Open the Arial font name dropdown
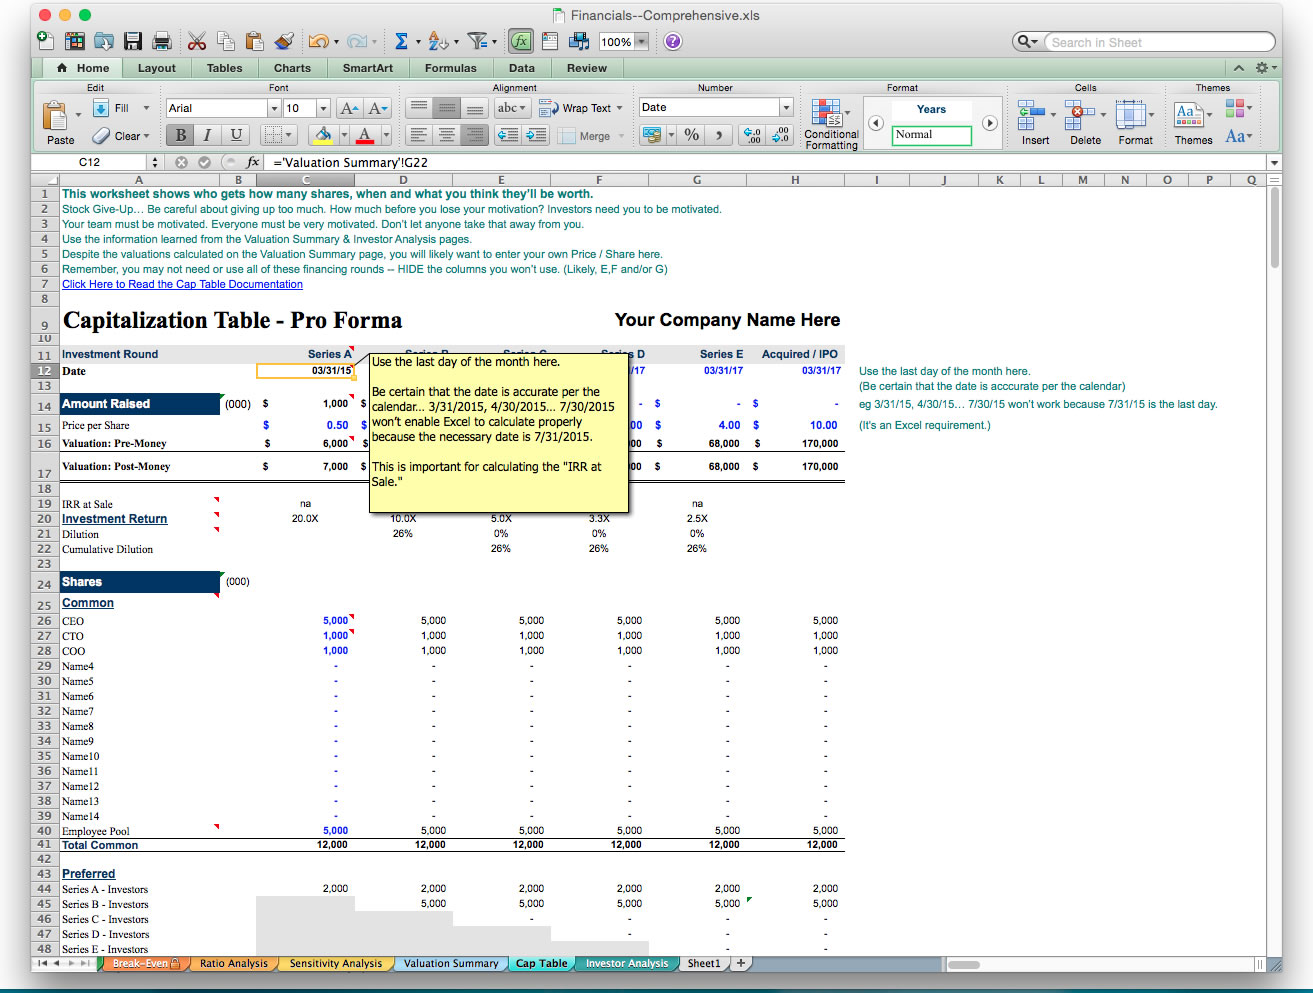The width and height of the screenshot is (1313, 993). pos(274,108)
